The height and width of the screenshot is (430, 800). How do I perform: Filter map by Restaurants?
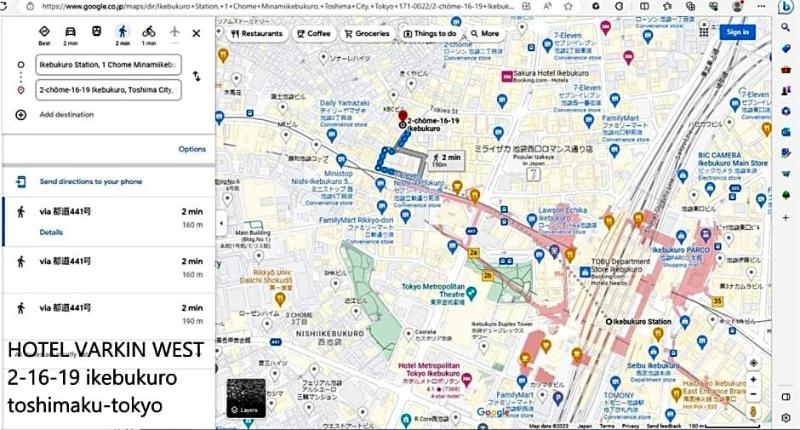coord(257,34)
